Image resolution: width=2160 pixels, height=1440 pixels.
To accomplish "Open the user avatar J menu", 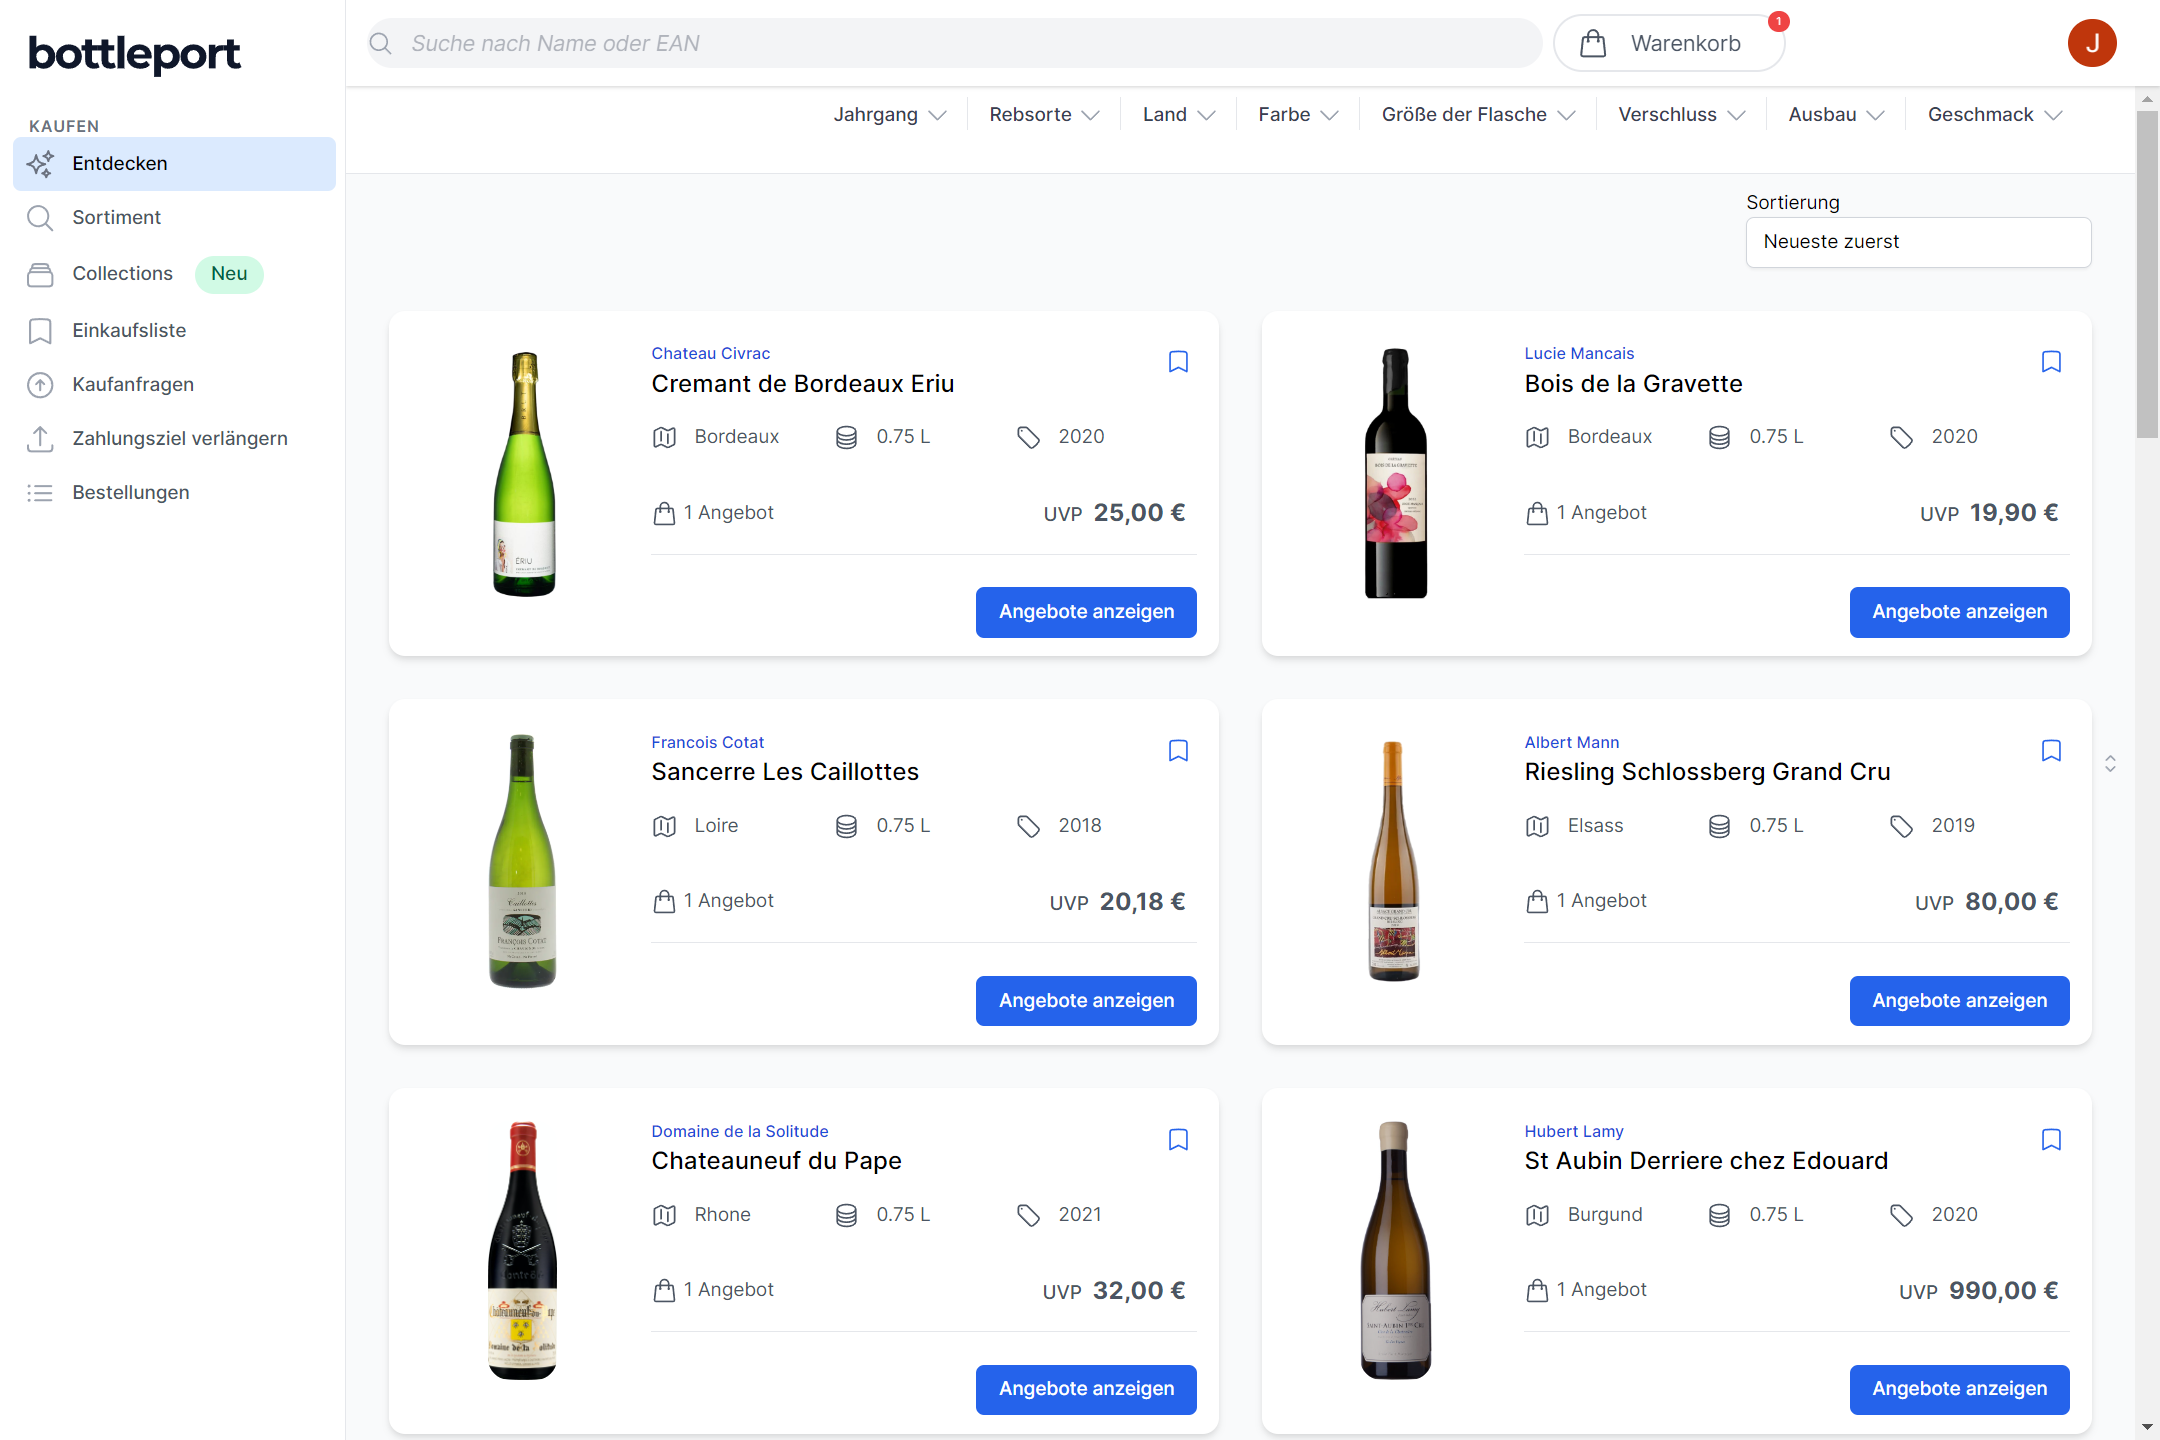I will pos(2092,44).
